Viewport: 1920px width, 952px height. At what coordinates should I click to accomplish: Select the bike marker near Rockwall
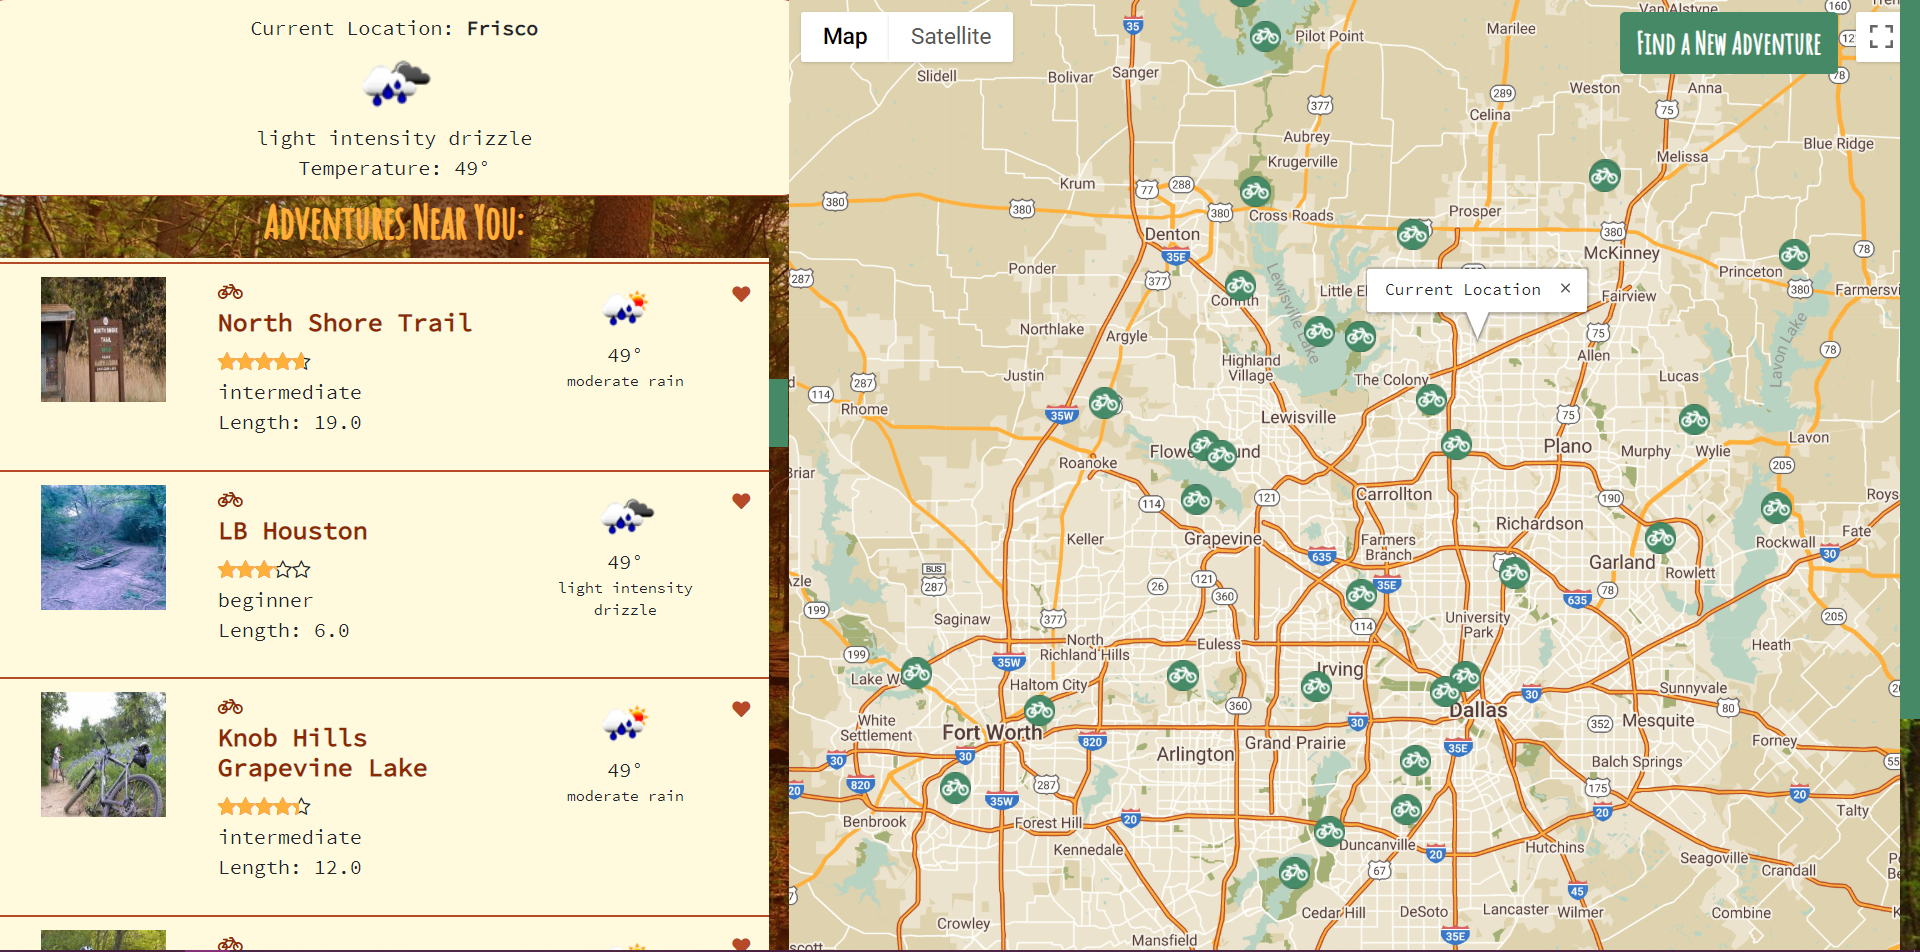tap(1776, 508)
